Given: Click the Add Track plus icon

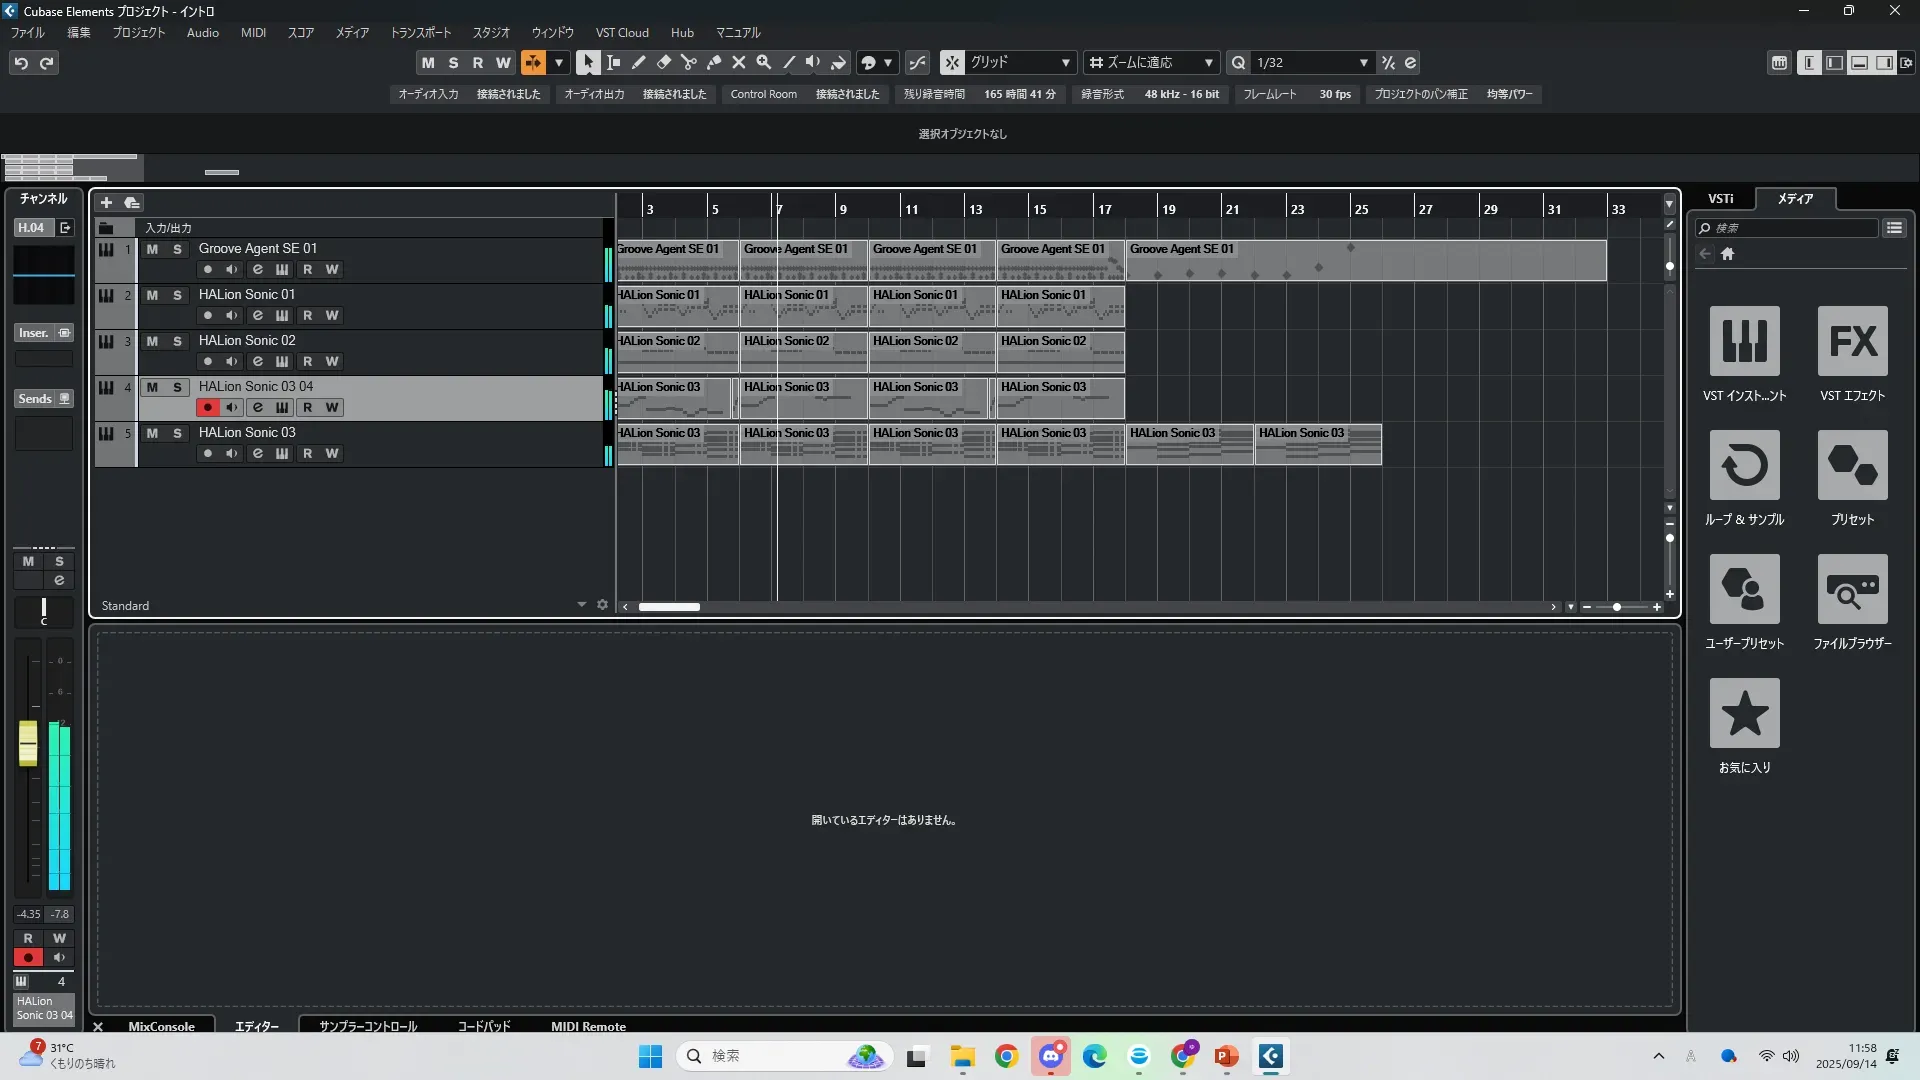Looking at the screenshot, I should point(106,202).
